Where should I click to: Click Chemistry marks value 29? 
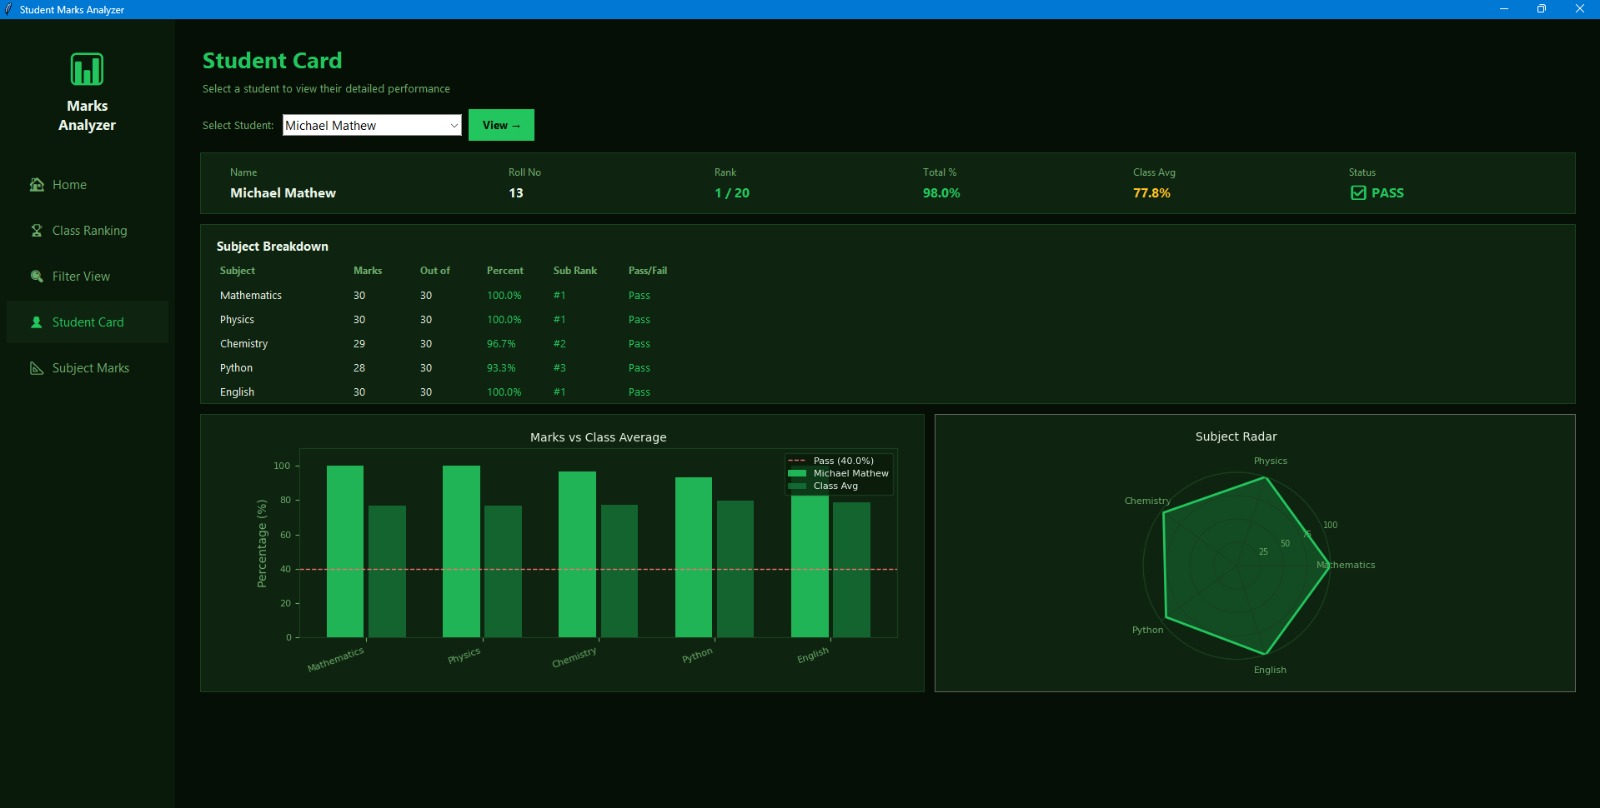pos(359,344)
